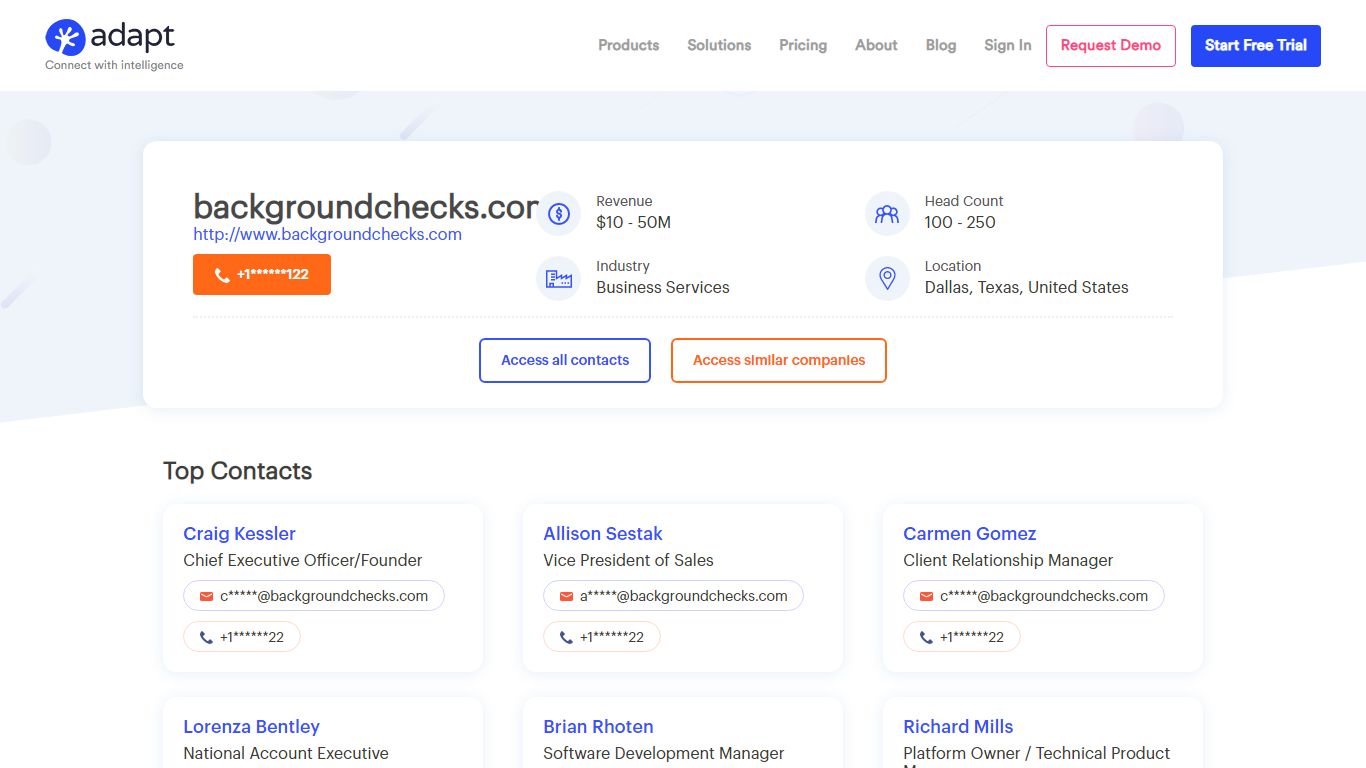This screenshot has height=768, width=1366.
Task: Click the Revenue dollar icon
Action: [x=559, y=213]
